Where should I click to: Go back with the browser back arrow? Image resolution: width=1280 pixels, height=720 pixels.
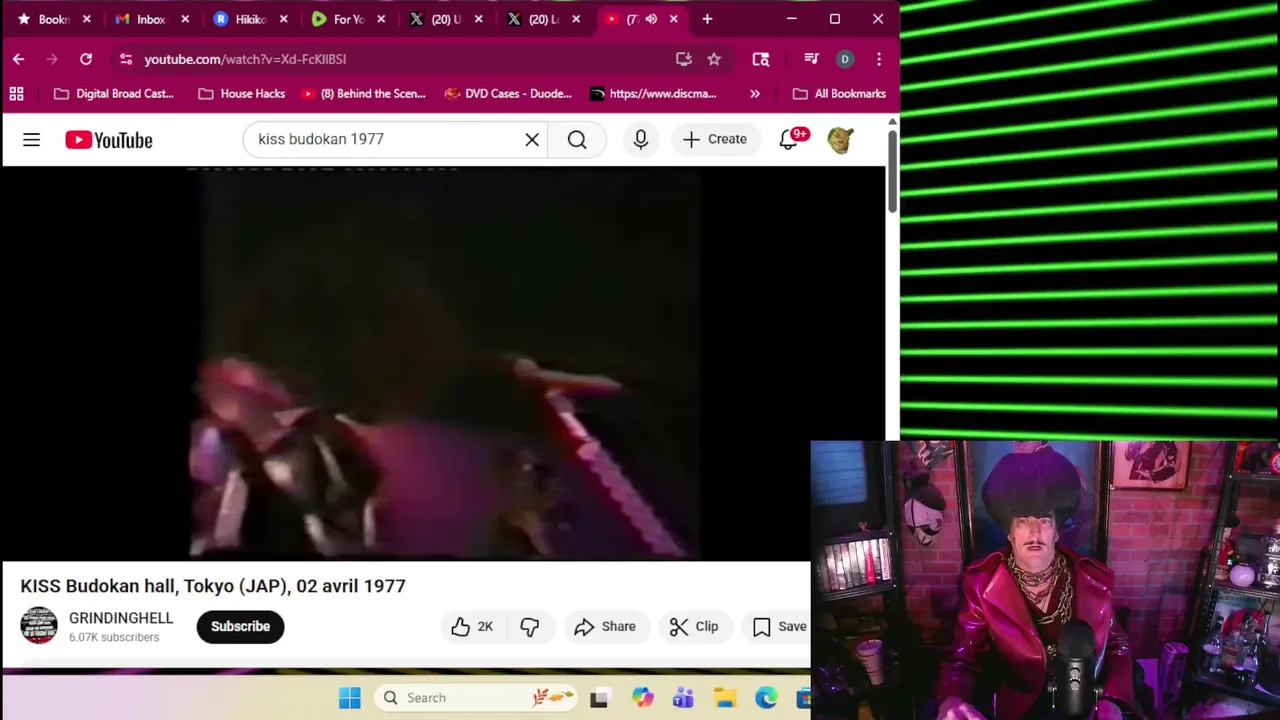coord(18,59)
